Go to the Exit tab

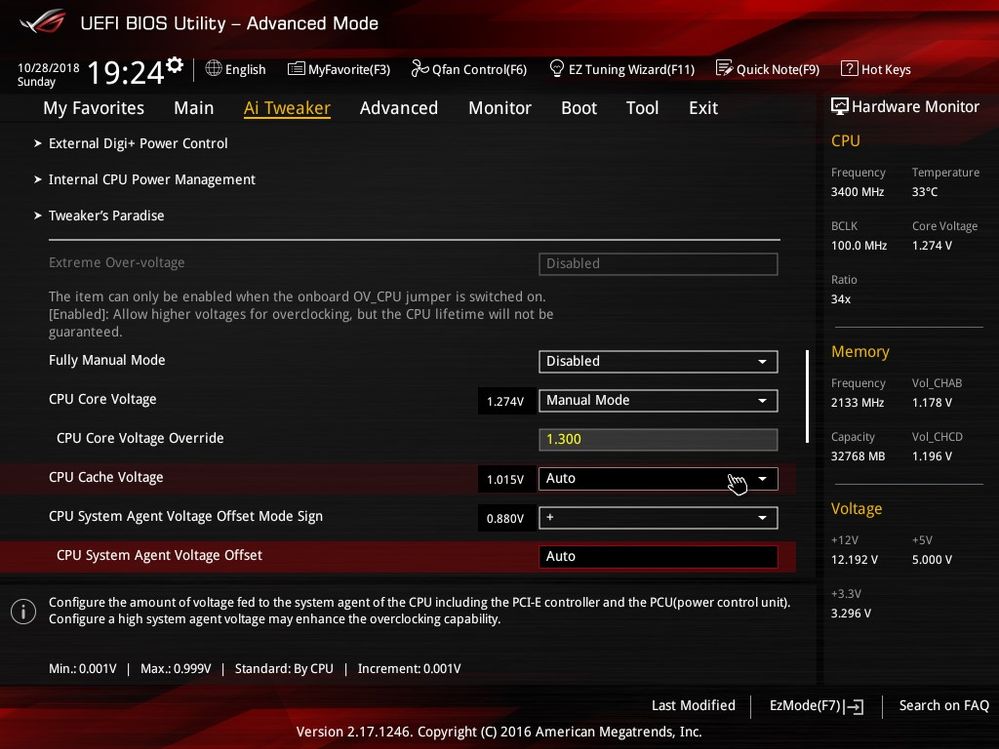tap(703, 108)
